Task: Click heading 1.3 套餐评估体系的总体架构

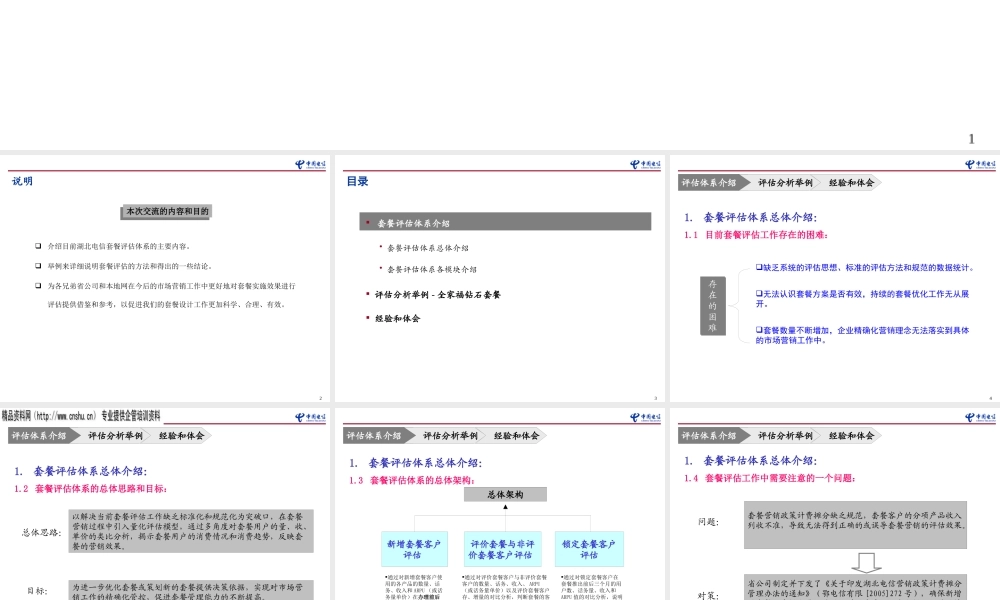Action: (x=412, y=480)
